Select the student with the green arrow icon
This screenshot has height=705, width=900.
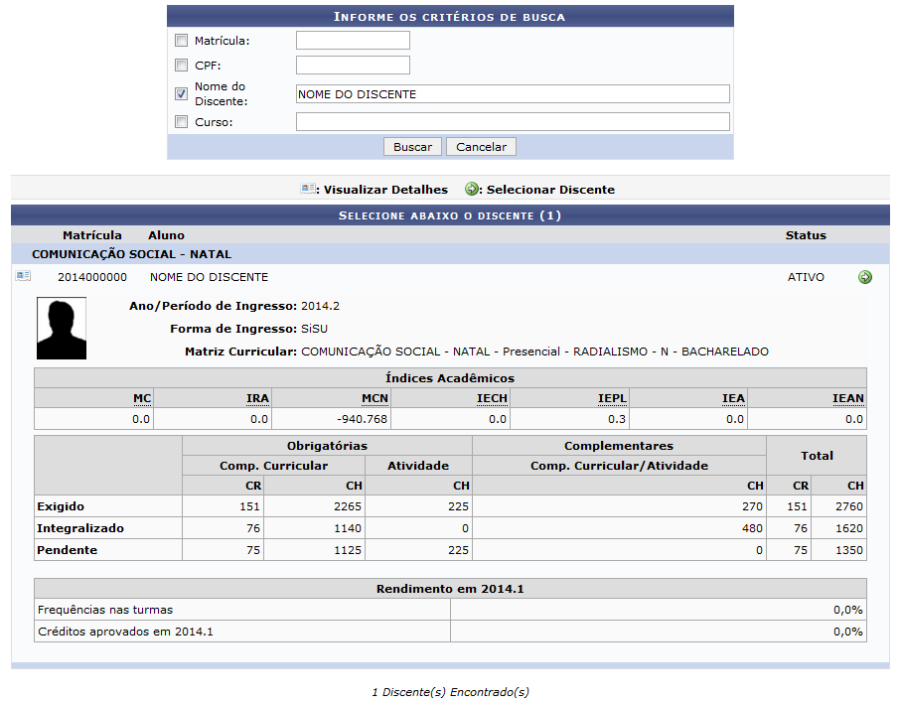pyautogui.click(x=865, y=277)
